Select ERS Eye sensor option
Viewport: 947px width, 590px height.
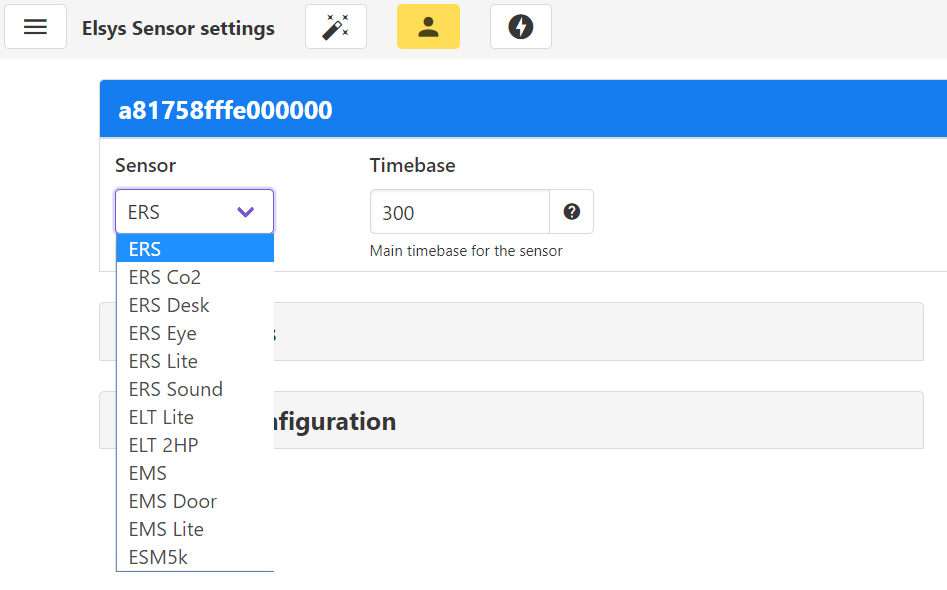[195, 333]
